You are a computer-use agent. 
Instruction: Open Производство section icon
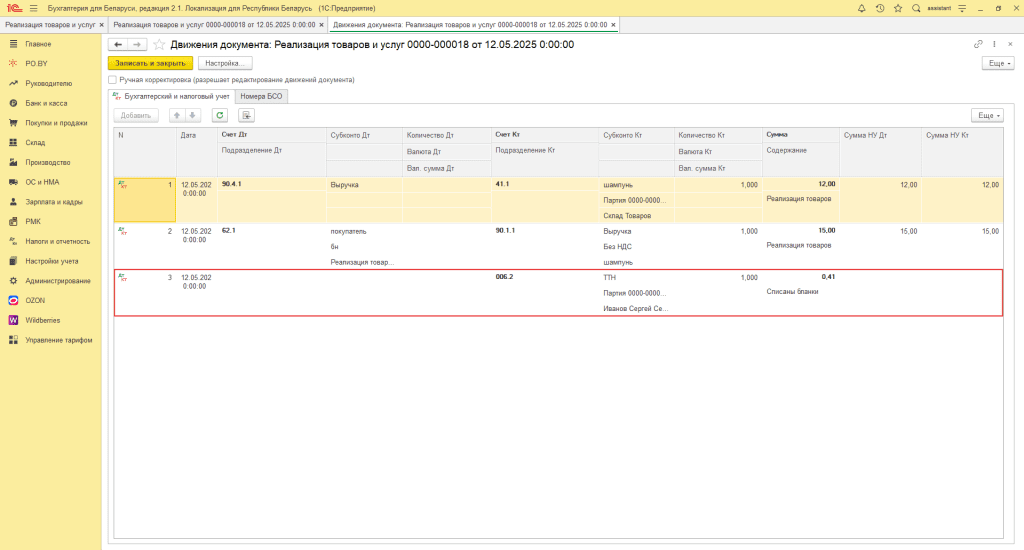(x=13, y=162)
